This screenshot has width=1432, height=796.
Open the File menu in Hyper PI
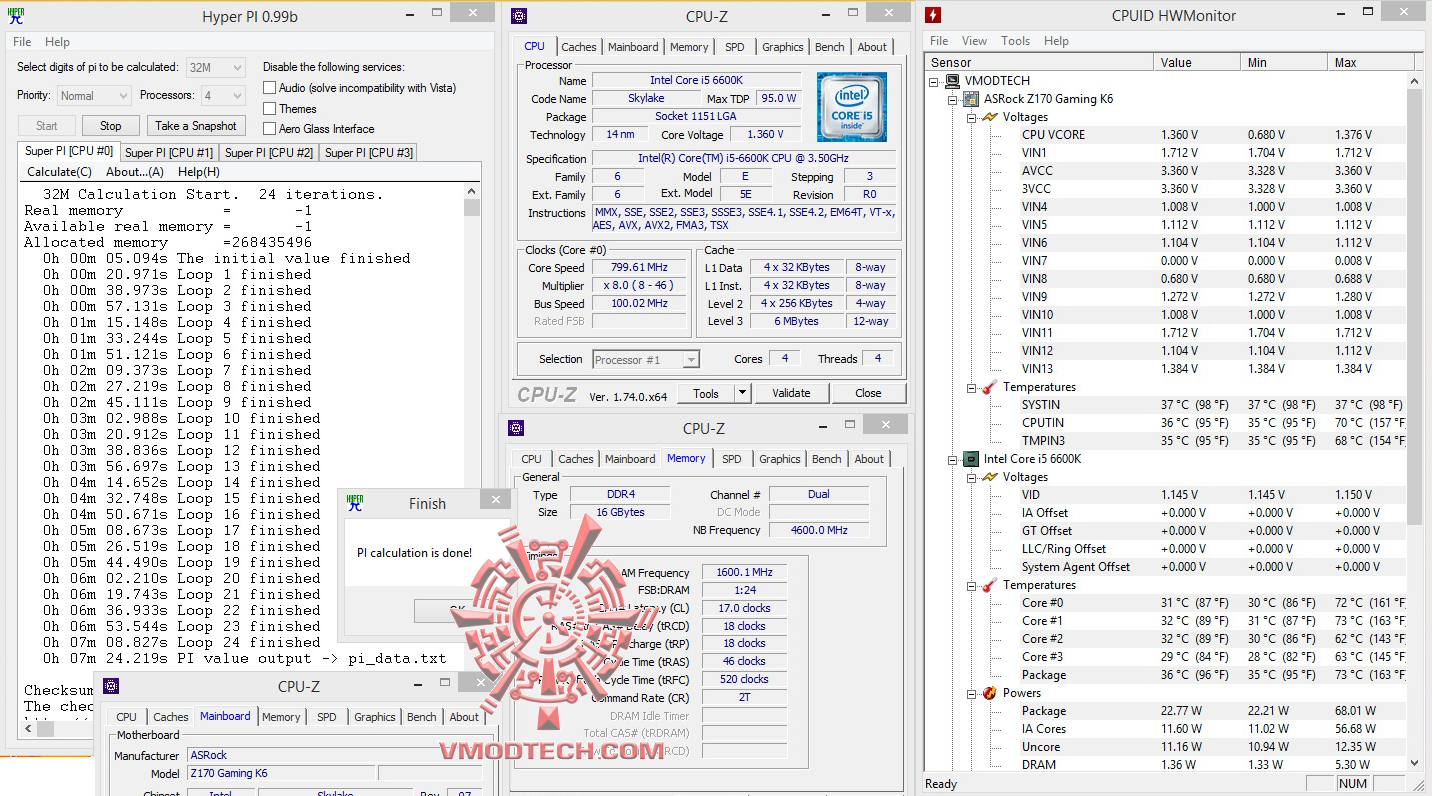tap(22, 42)
